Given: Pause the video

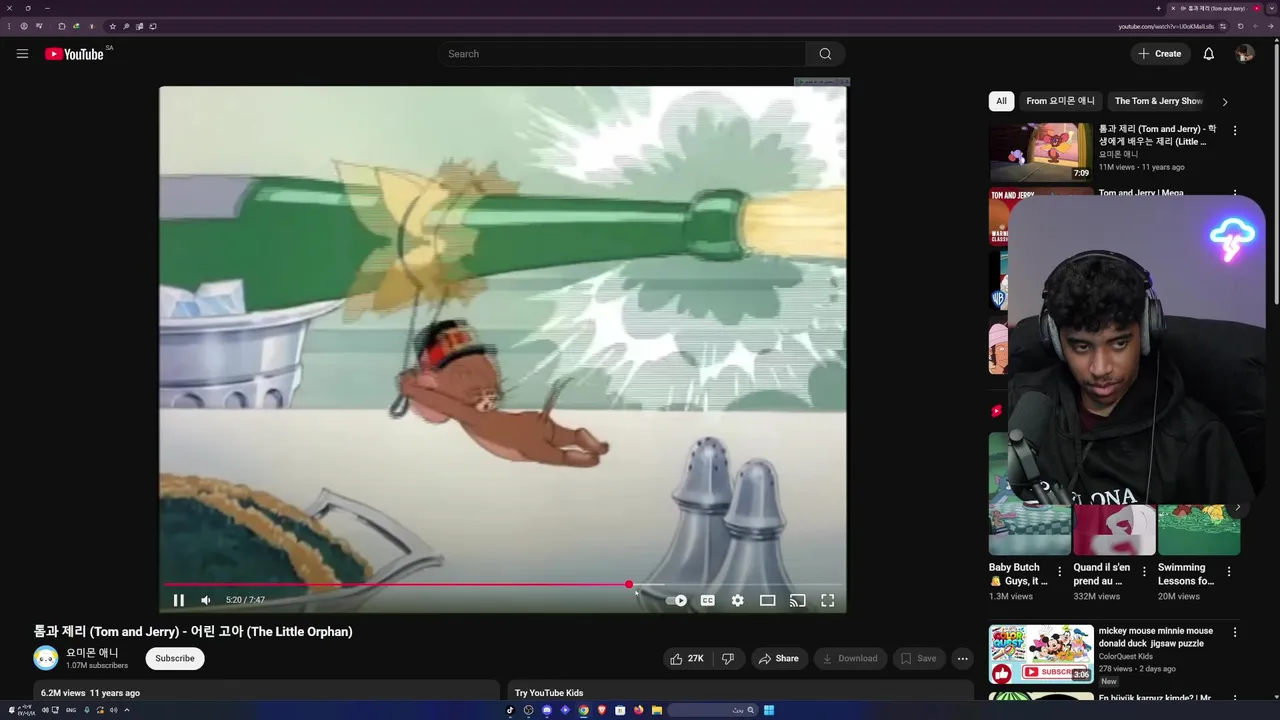Looking at the screenshot, I should click(x=179, y=600).
